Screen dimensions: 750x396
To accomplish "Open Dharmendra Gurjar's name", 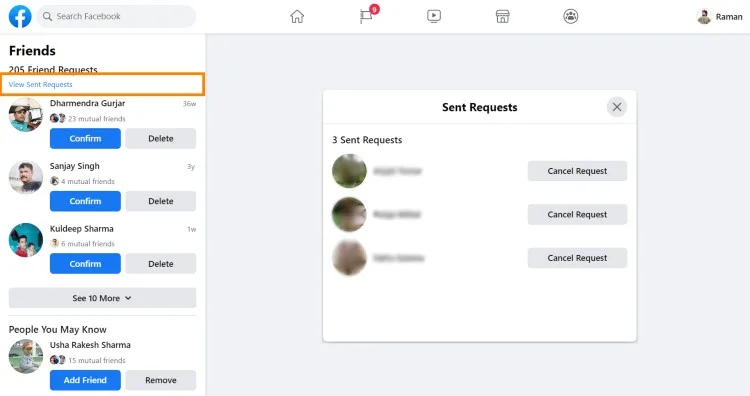I will pos(88,103).
